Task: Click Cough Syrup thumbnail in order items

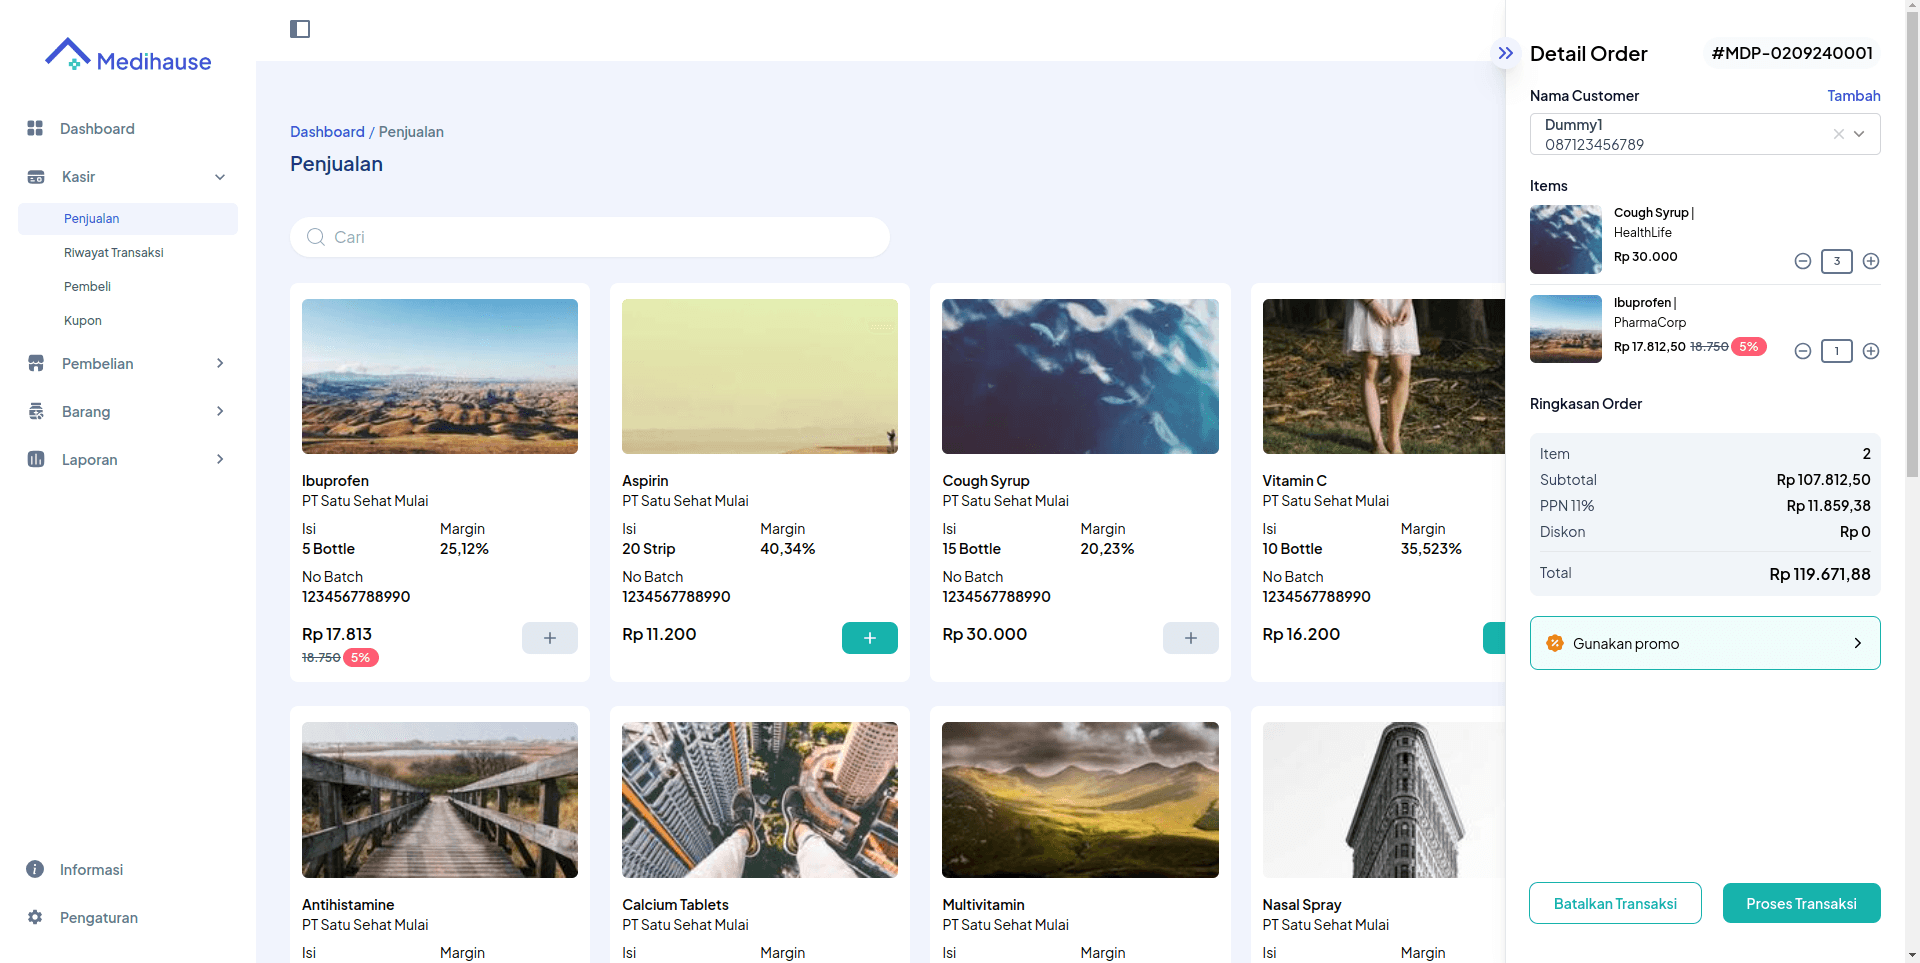Action: (1566, 239)
